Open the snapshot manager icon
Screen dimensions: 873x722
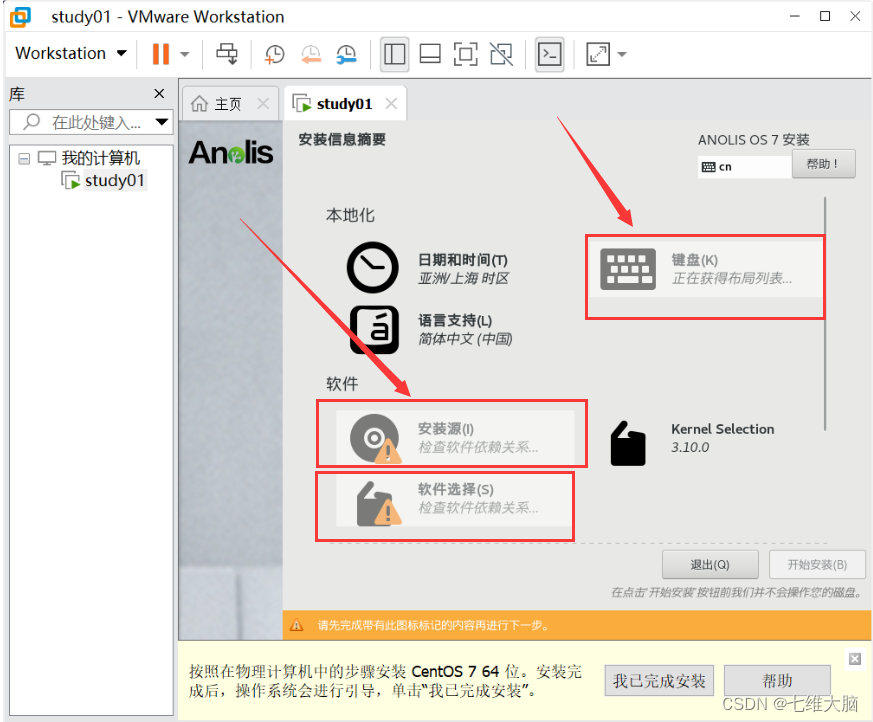click(x=346, y=55)
